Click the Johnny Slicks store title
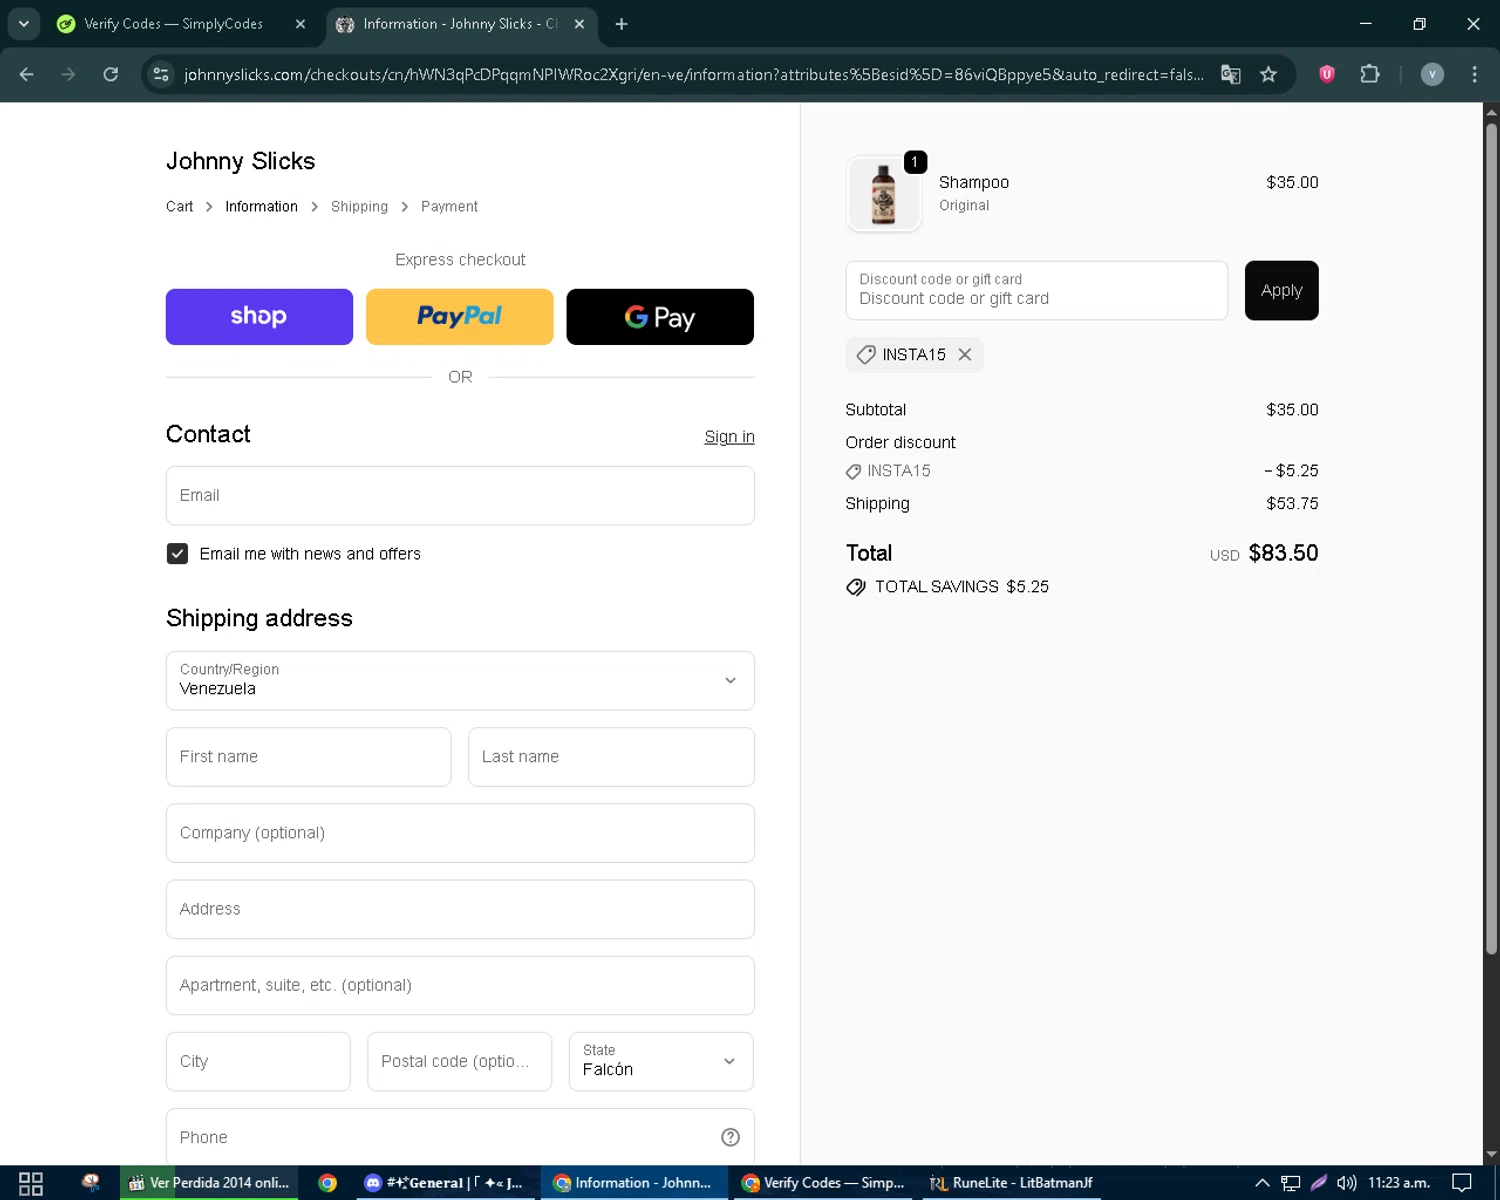 coord(240,161)
